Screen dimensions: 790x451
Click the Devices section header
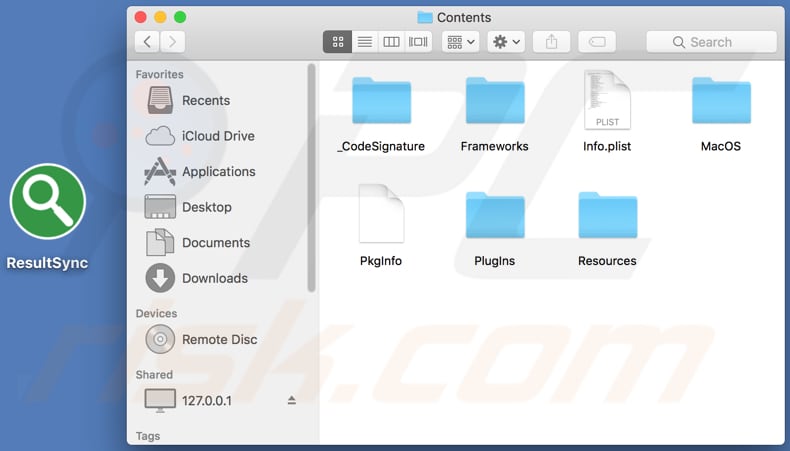pos(156,313)
